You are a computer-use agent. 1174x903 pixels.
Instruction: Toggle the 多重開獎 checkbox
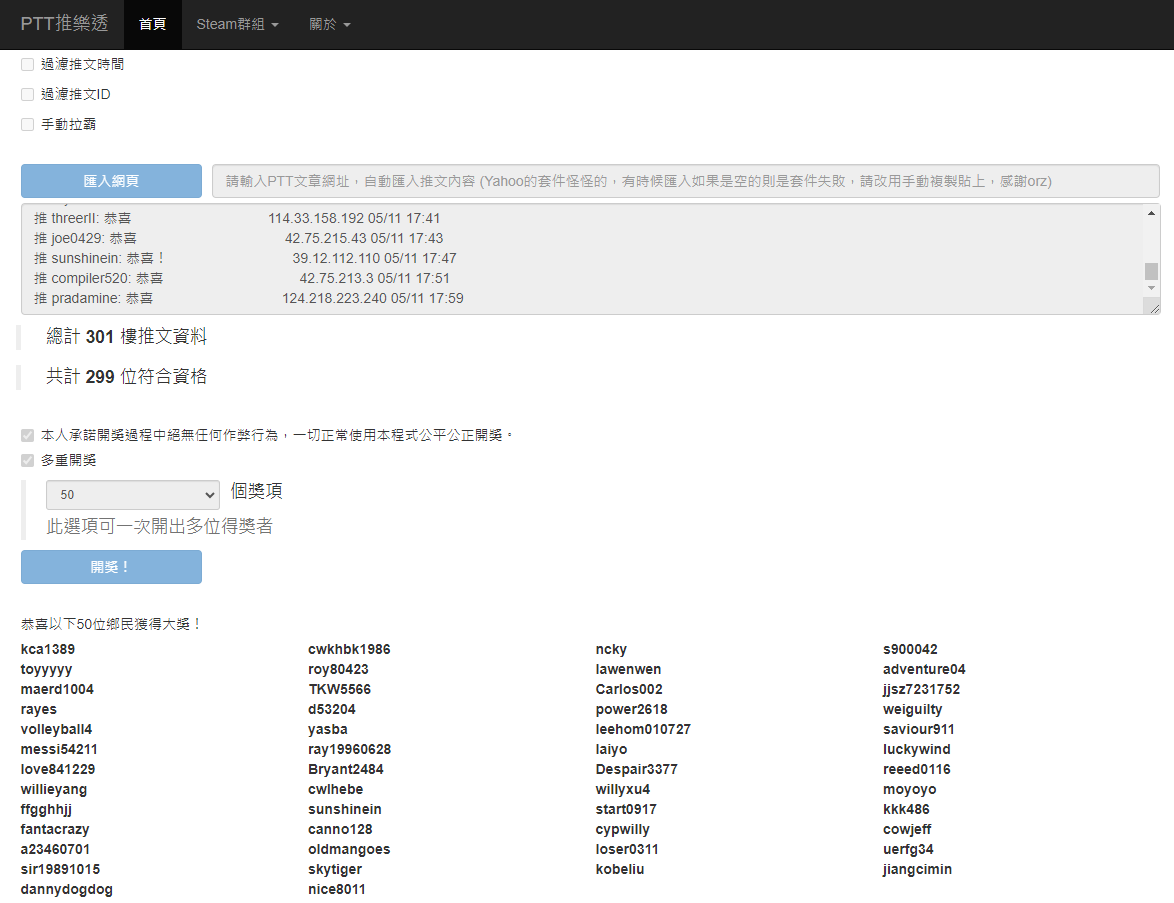click(x=28, y=460)
